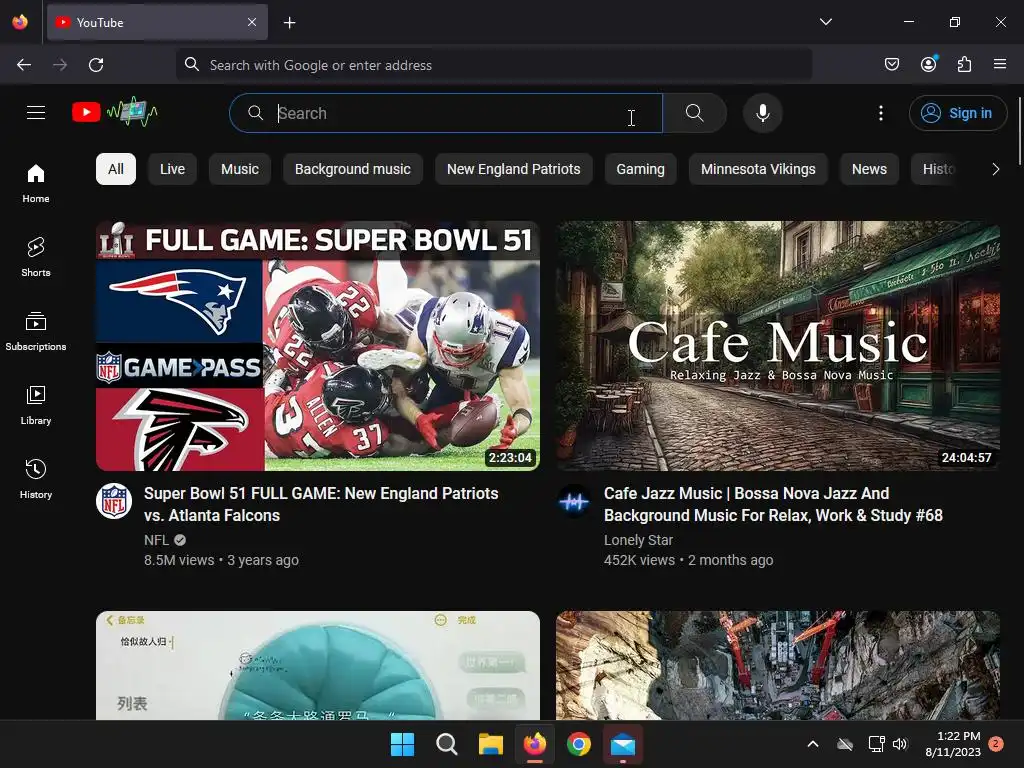The width and height of the screenshot is (1024, 768).
Task: Open Windows taskbar search
Action: 447,744
